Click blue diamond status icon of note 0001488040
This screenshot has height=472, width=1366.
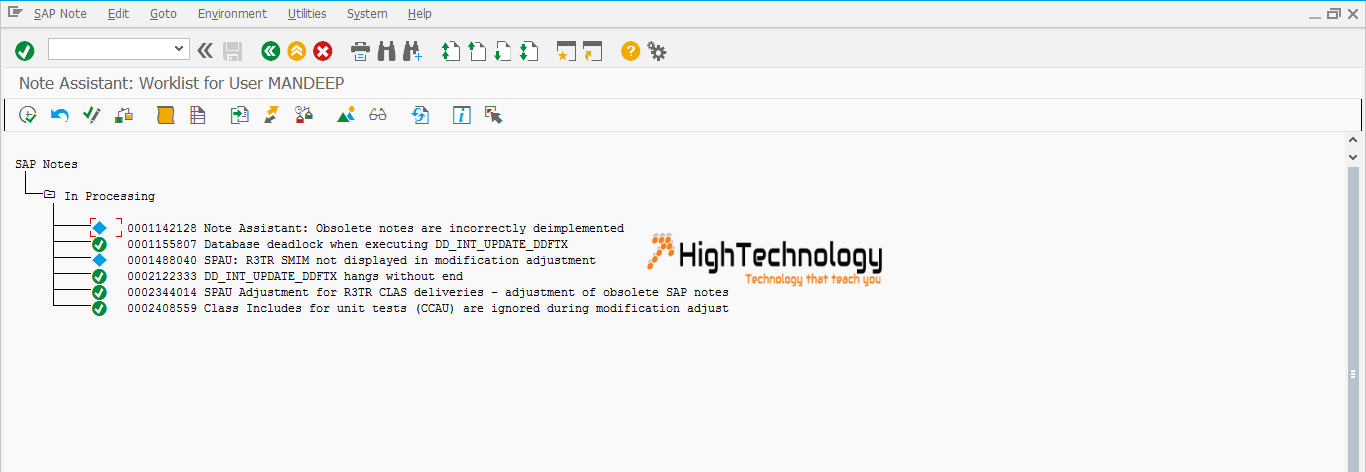(99, 260)
